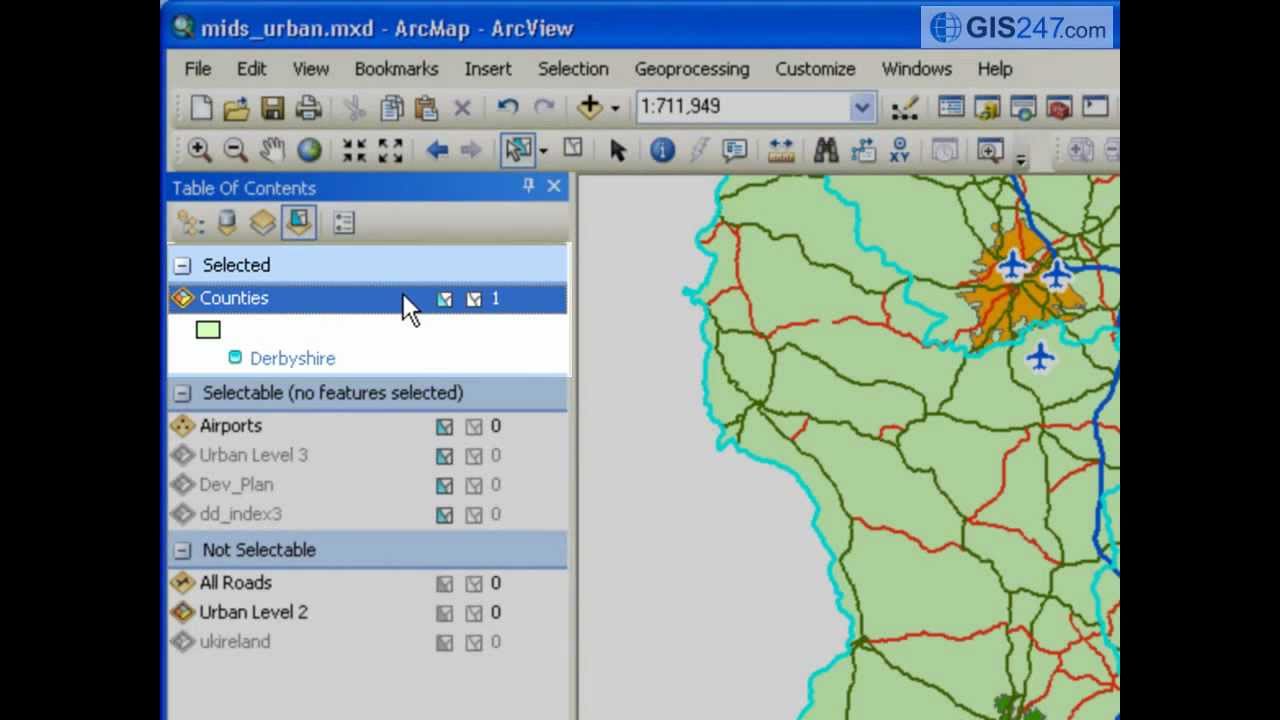Viewport: 1280px width, 720px height.
Task: Click the HTML Popup tool icon
Action: point(735,150)
